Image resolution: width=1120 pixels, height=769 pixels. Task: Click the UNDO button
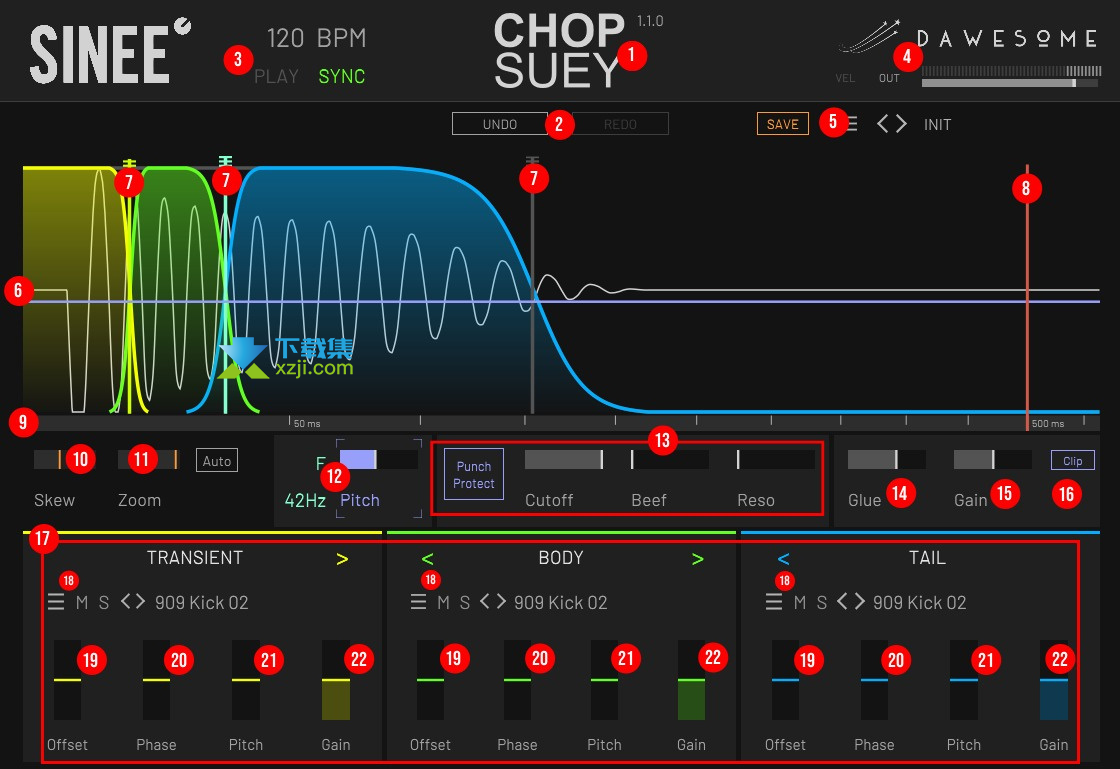[x=500, y=124]
